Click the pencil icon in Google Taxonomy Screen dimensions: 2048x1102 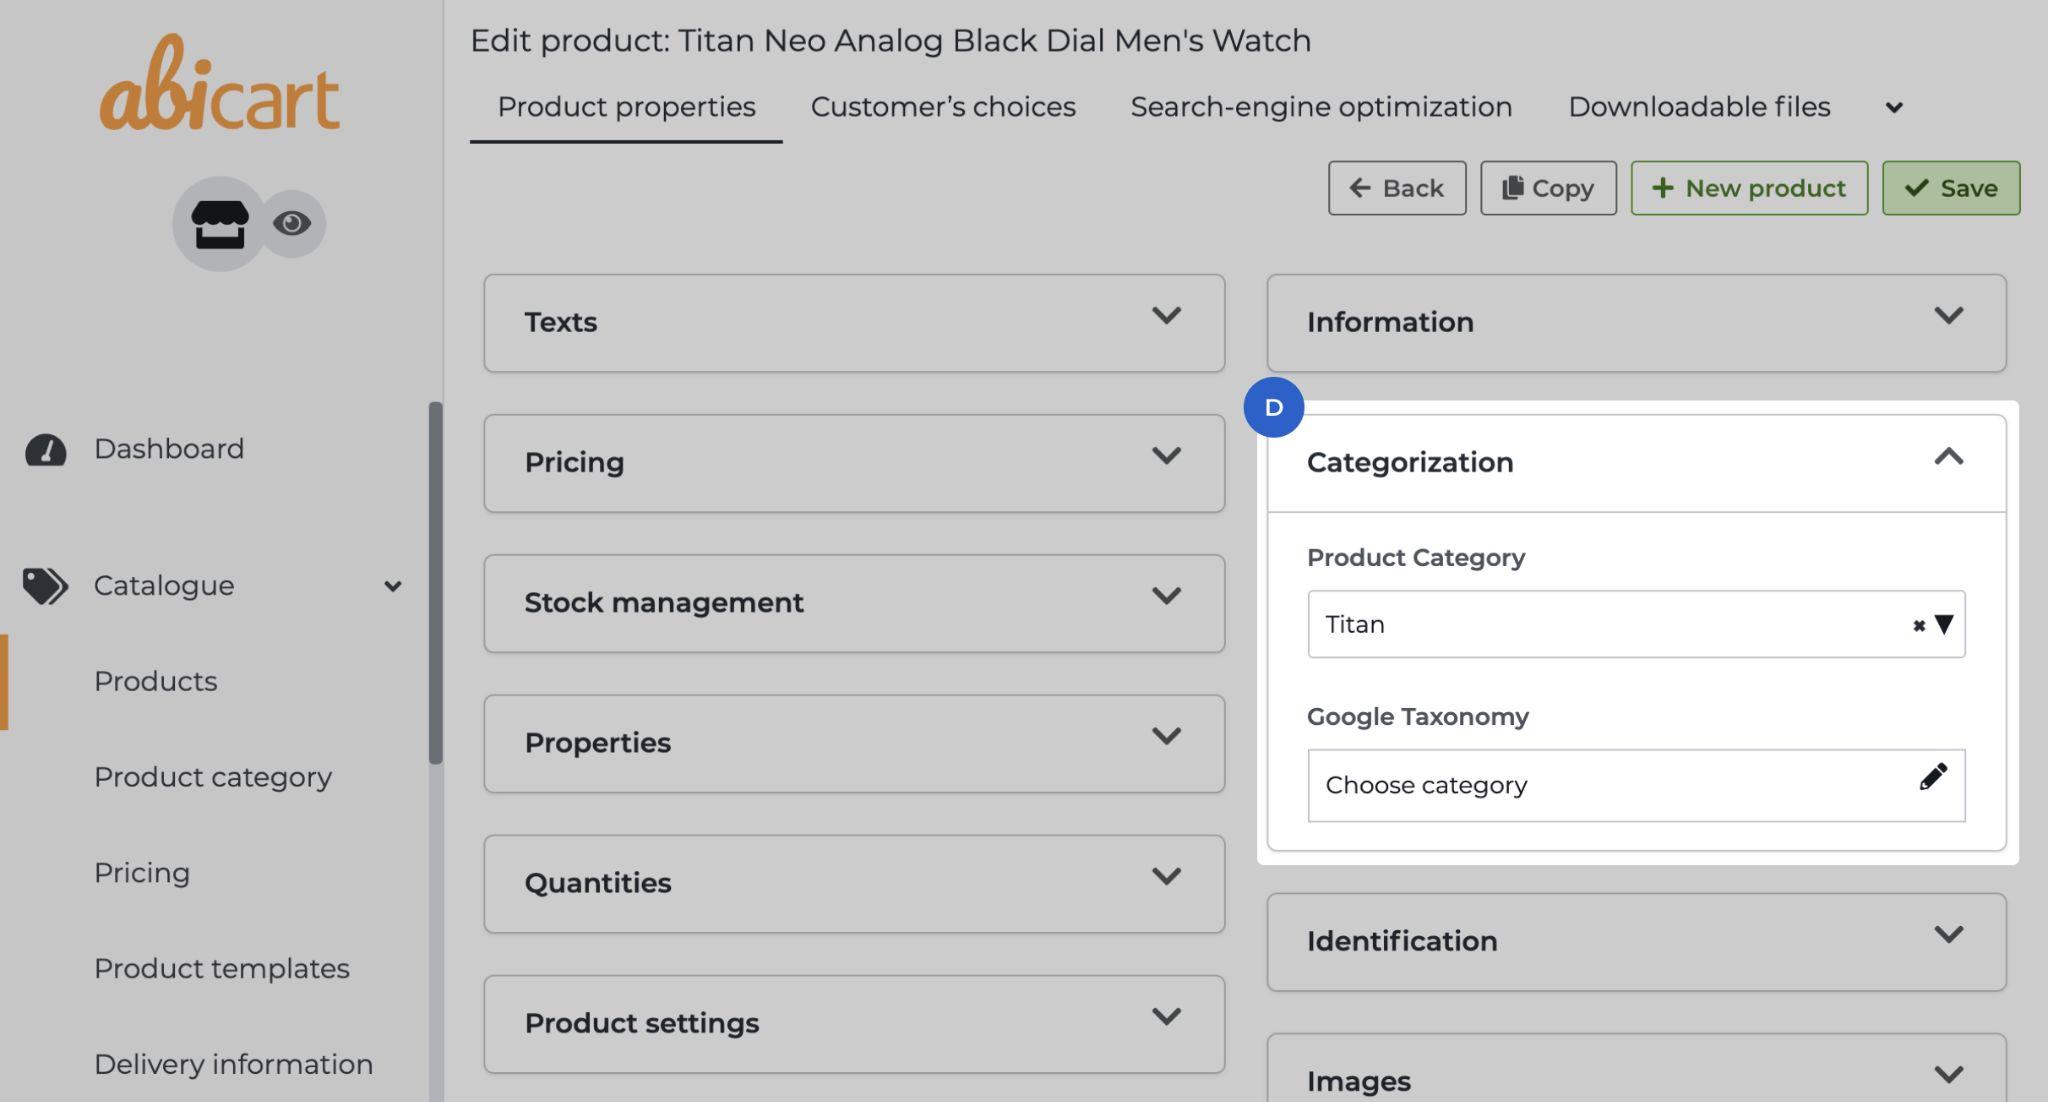tap(1932, 777)
